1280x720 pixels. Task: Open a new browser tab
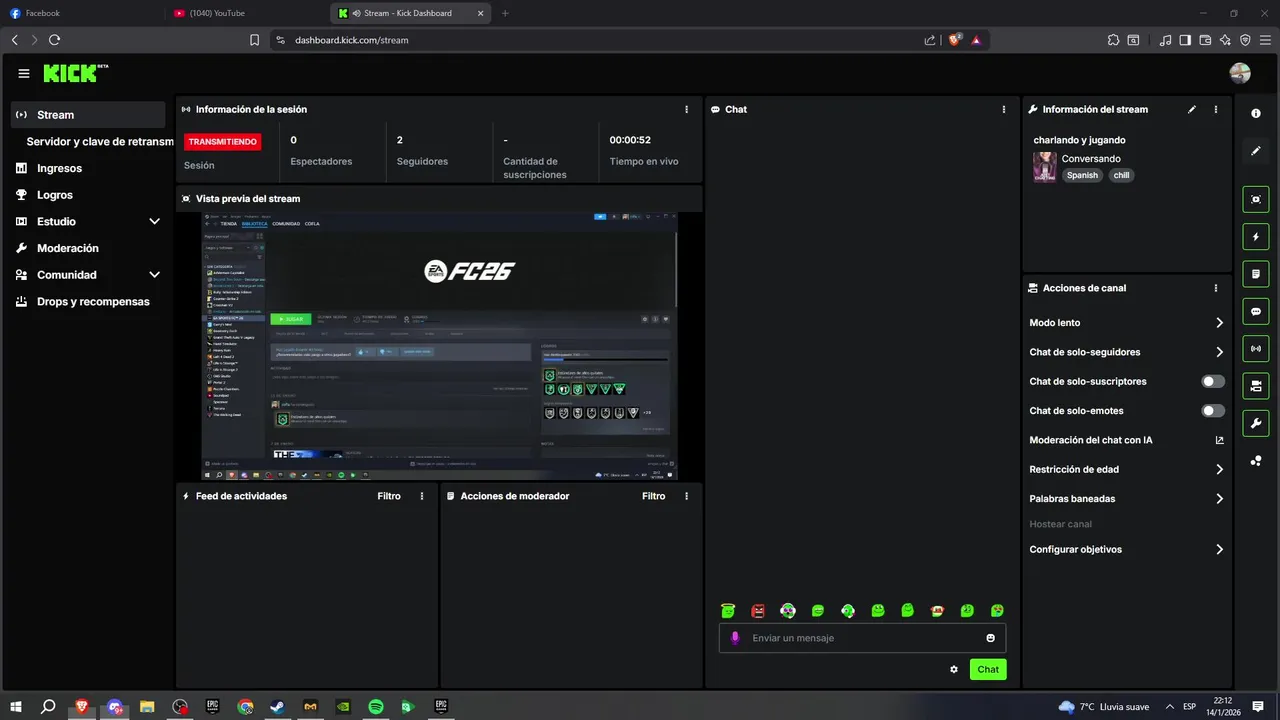tap(505, 13)
